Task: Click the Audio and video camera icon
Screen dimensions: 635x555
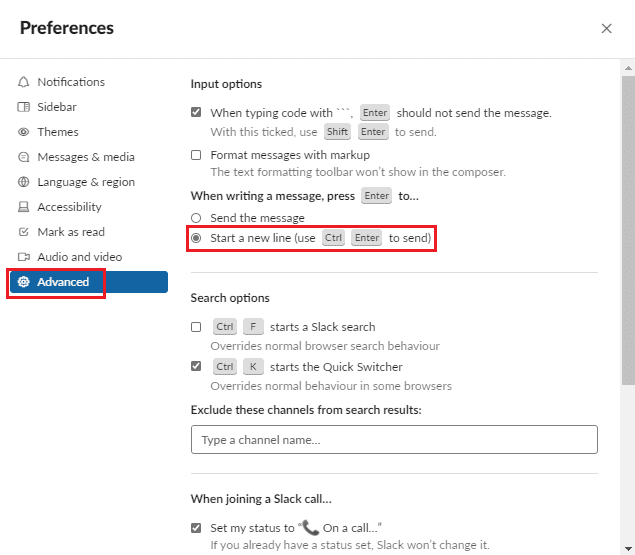Action: tap(24, 257)
